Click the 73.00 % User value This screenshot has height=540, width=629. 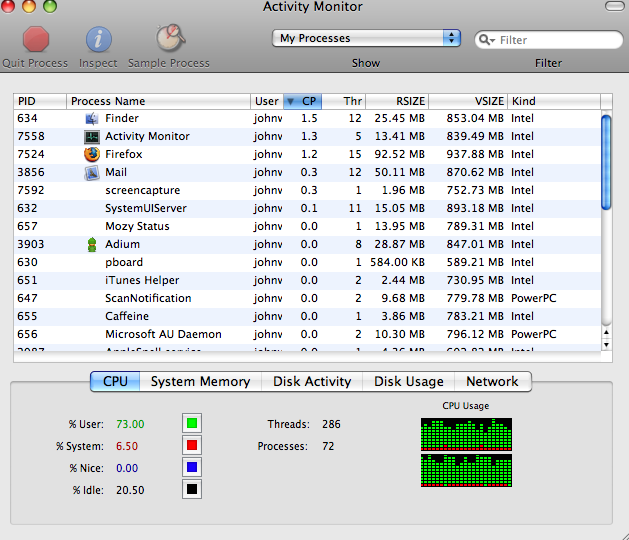pos(130,424)
